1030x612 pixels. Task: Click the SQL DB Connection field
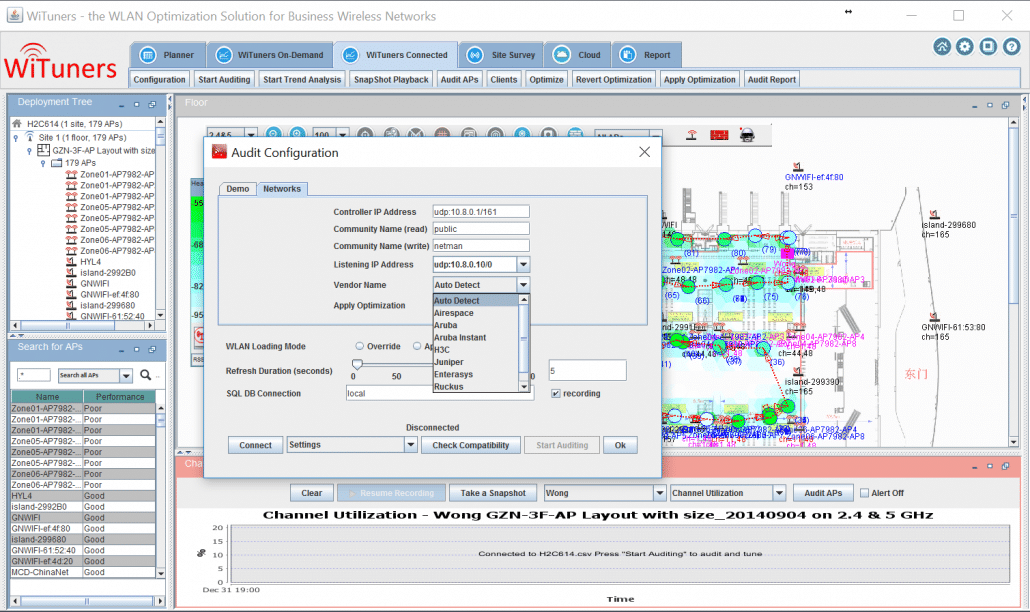point(439,393)
